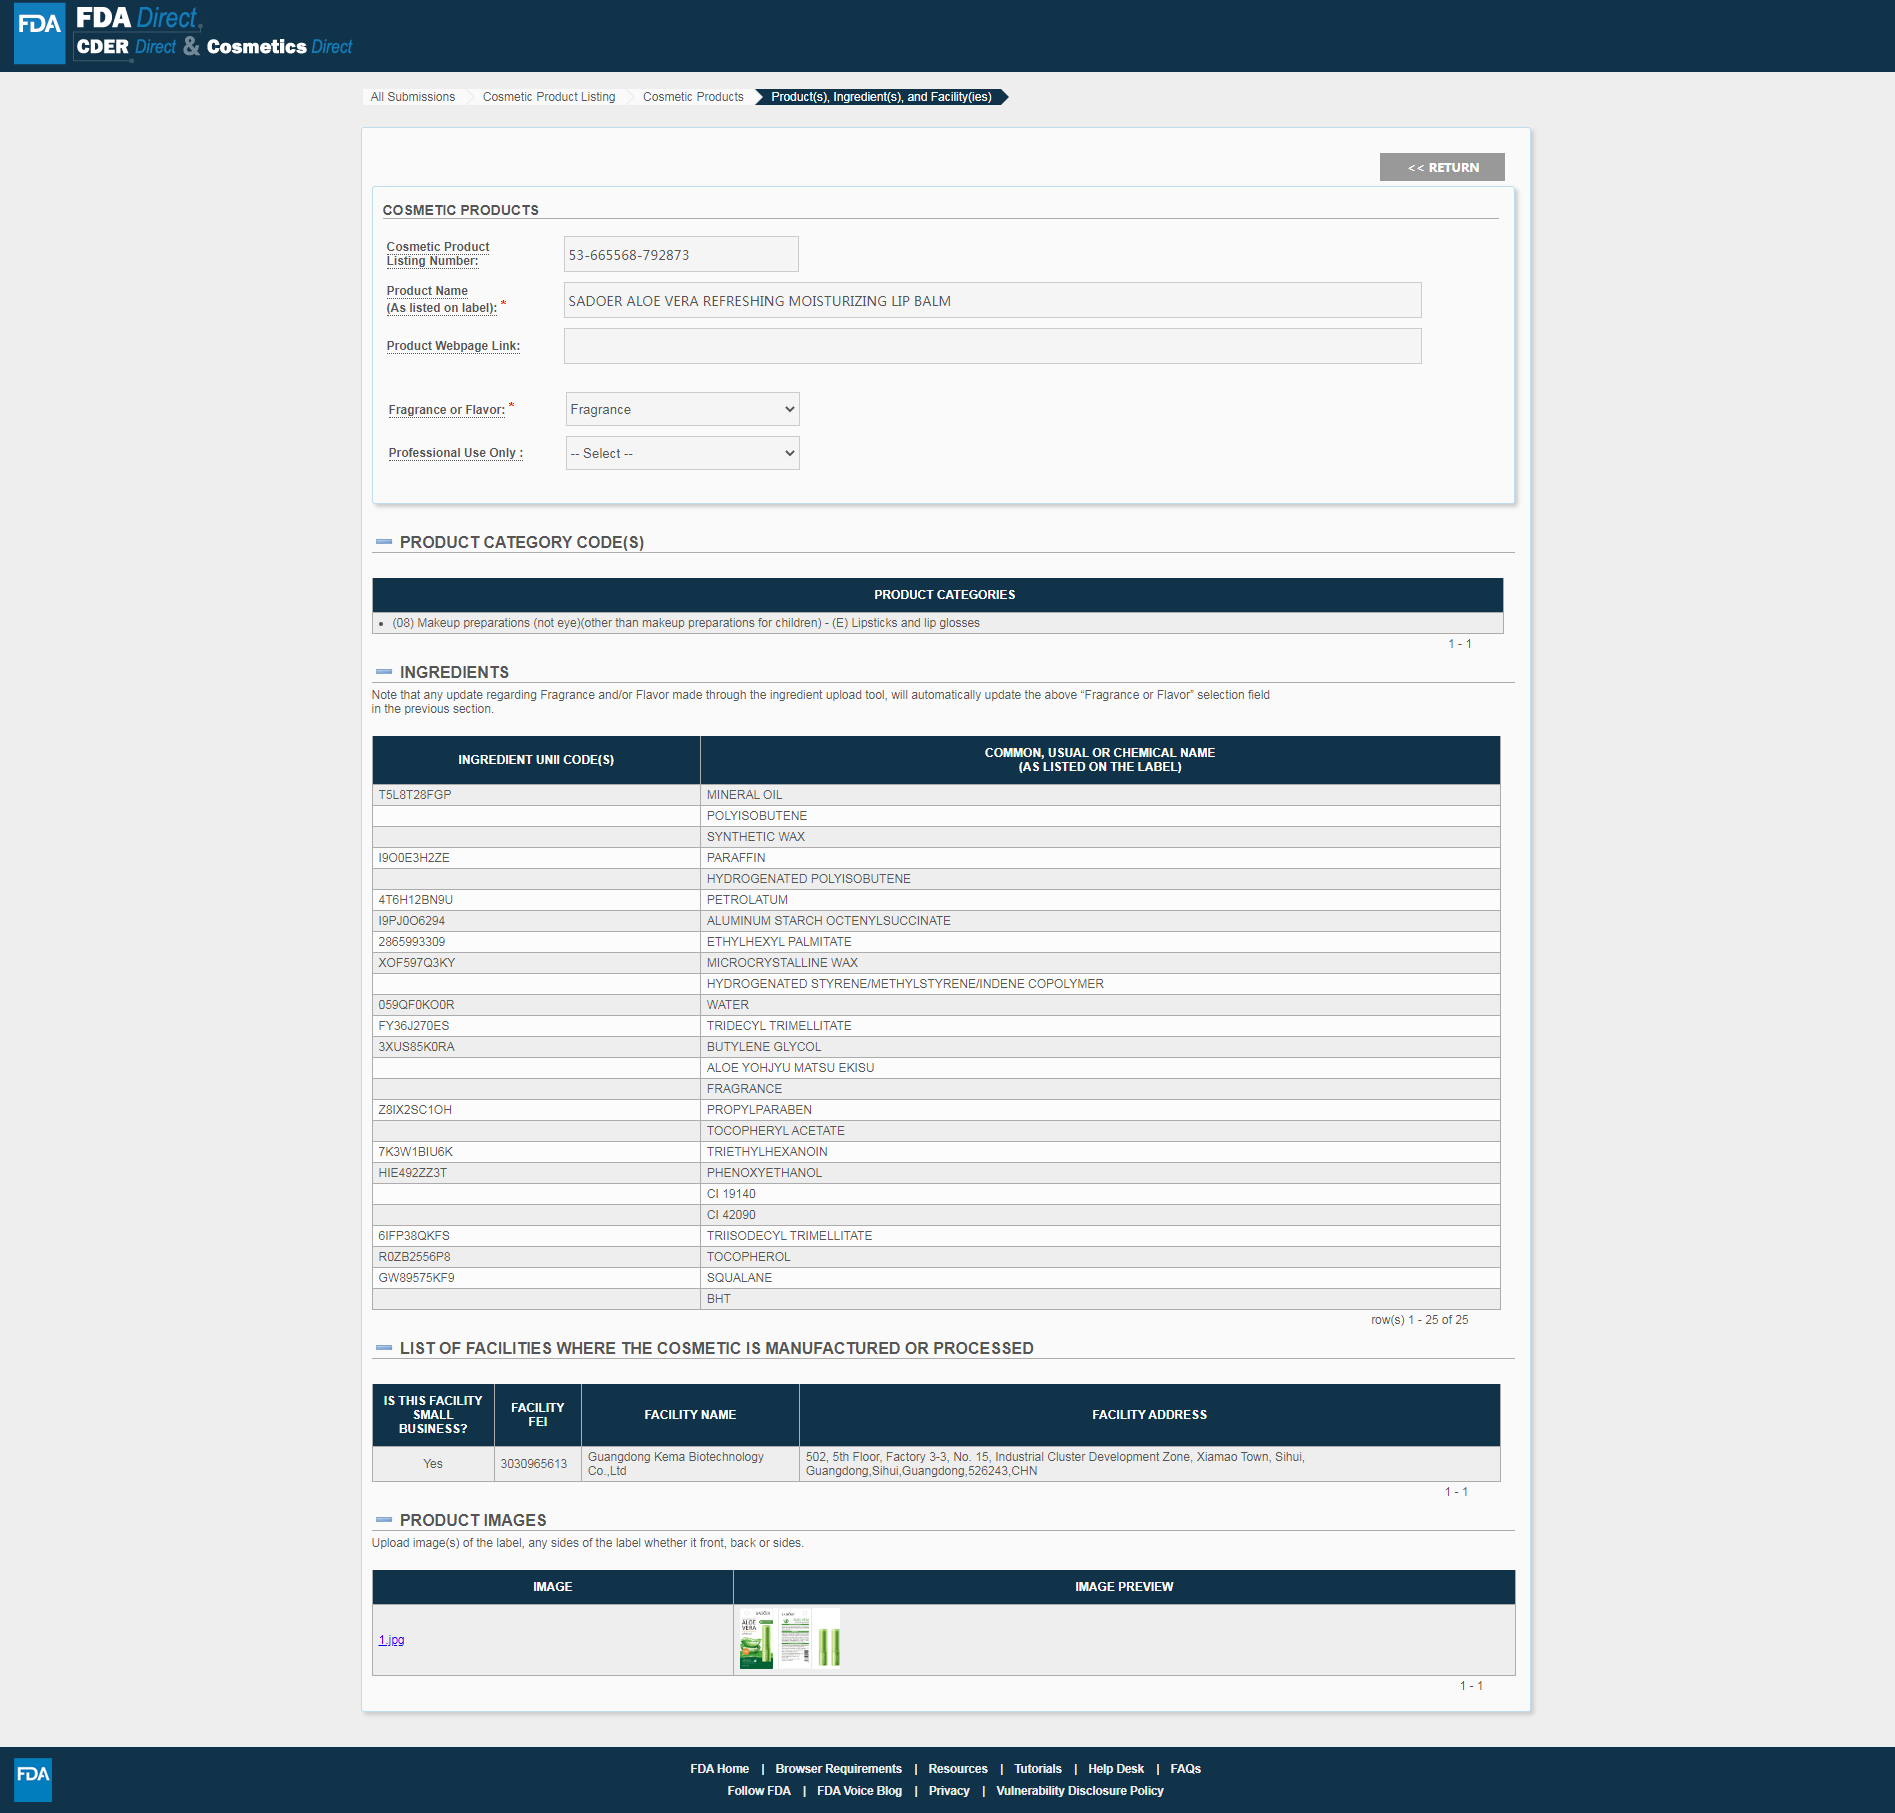The width and height of the screenshot is (1895, 1813).
Task: Collapse the Ingredients section
Action: [x=384, y=672]
